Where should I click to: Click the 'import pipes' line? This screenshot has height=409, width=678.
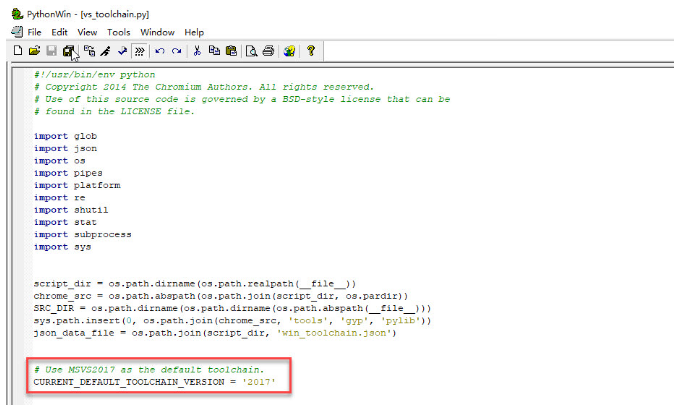[x=68, y=173]
